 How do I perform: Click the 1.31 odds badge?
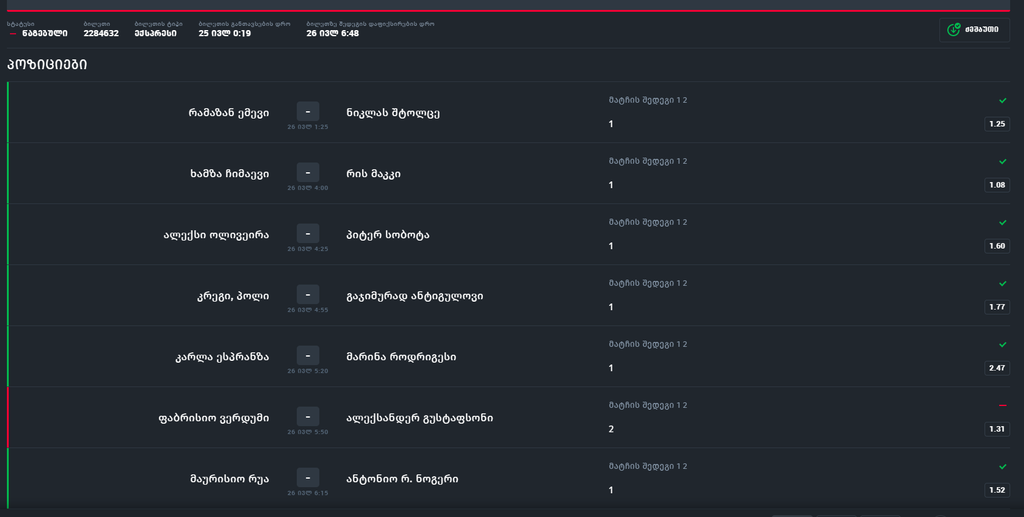(996, 429)
